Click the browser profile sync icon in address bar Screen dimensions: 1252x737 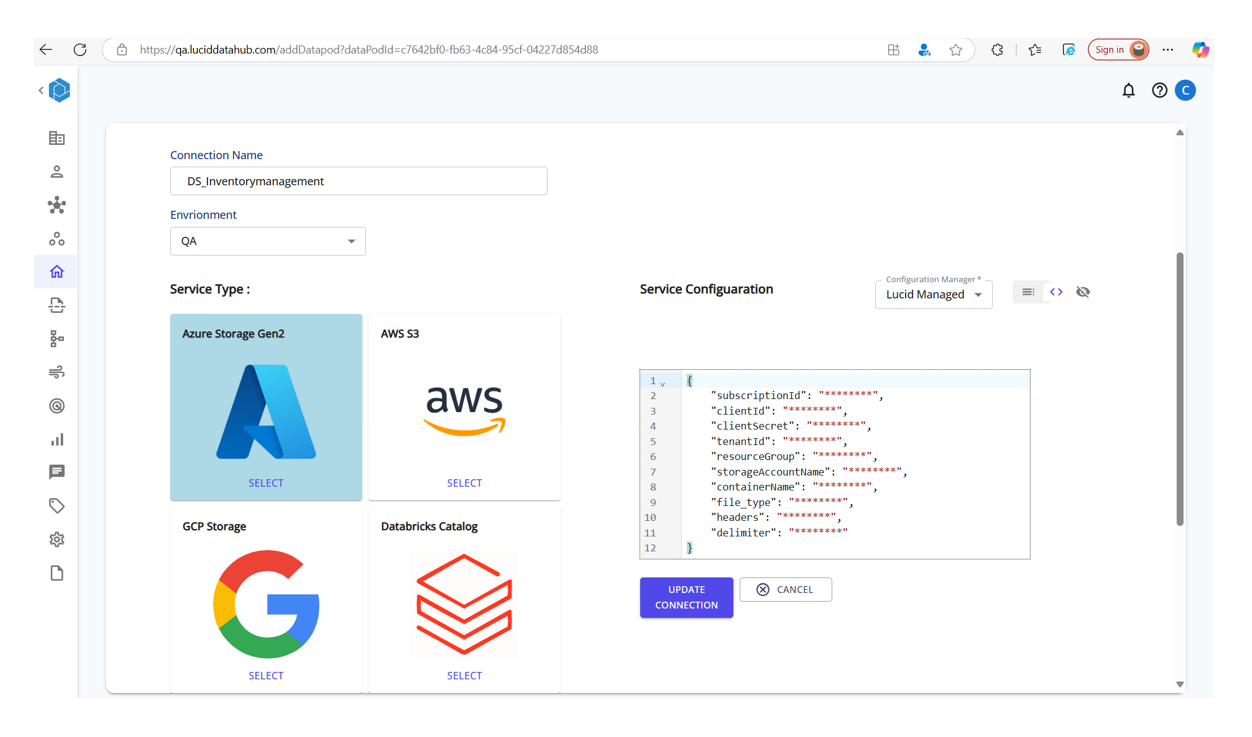924,49
